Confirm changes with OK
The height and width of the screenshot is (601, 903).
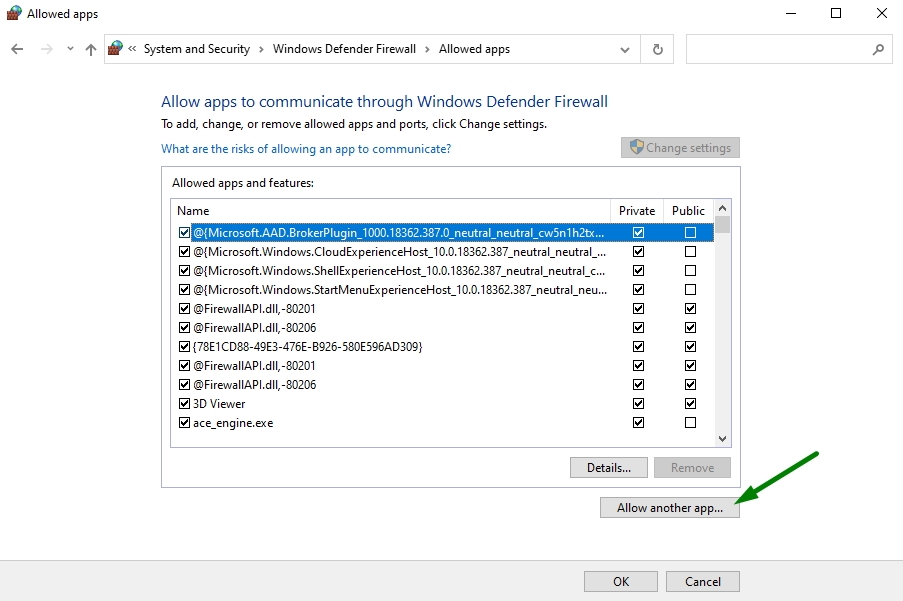(621, 581)
